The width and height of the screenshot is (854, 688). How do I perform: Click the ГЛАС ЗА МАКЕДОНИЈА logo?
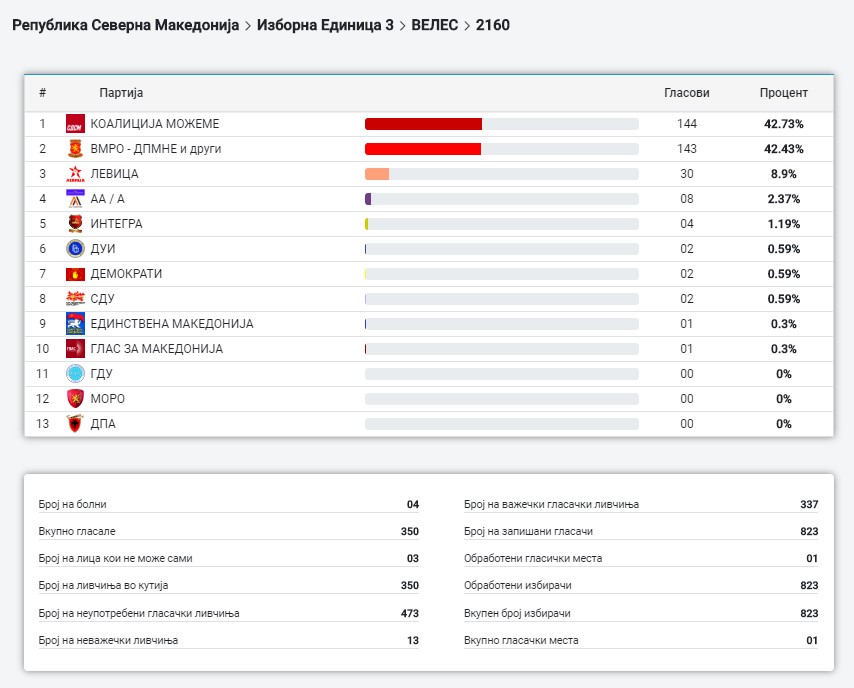[75, 349]
